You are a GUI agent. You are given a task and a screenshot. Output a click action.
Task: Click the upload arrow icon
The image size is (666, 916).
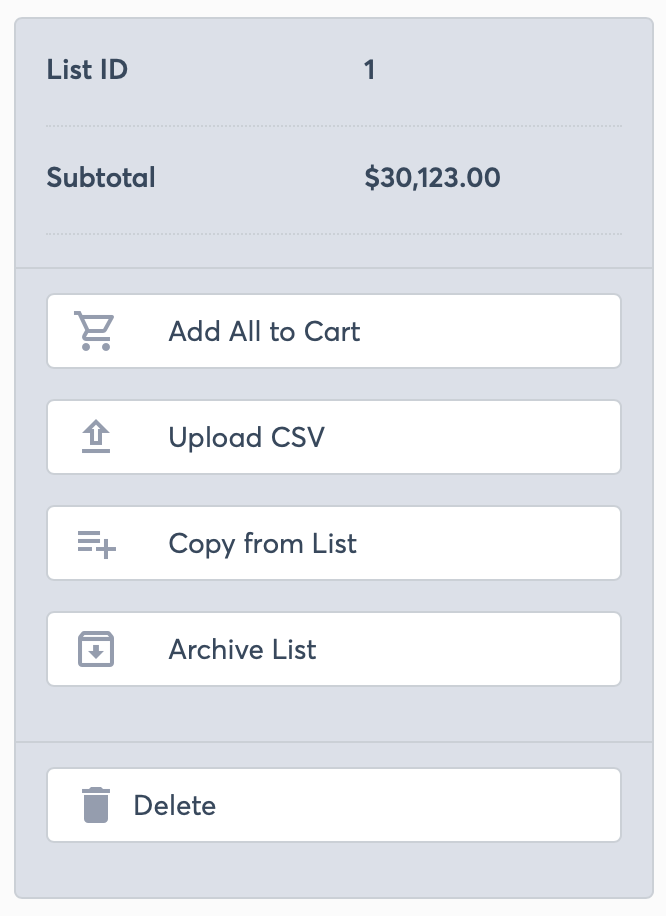(96, 436)
